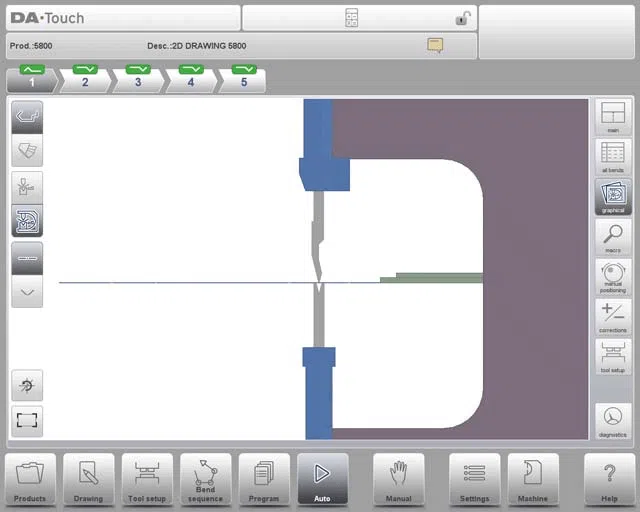The image size is (640, 512).
Task: Open the product notes icon
Action: (435, 45)
